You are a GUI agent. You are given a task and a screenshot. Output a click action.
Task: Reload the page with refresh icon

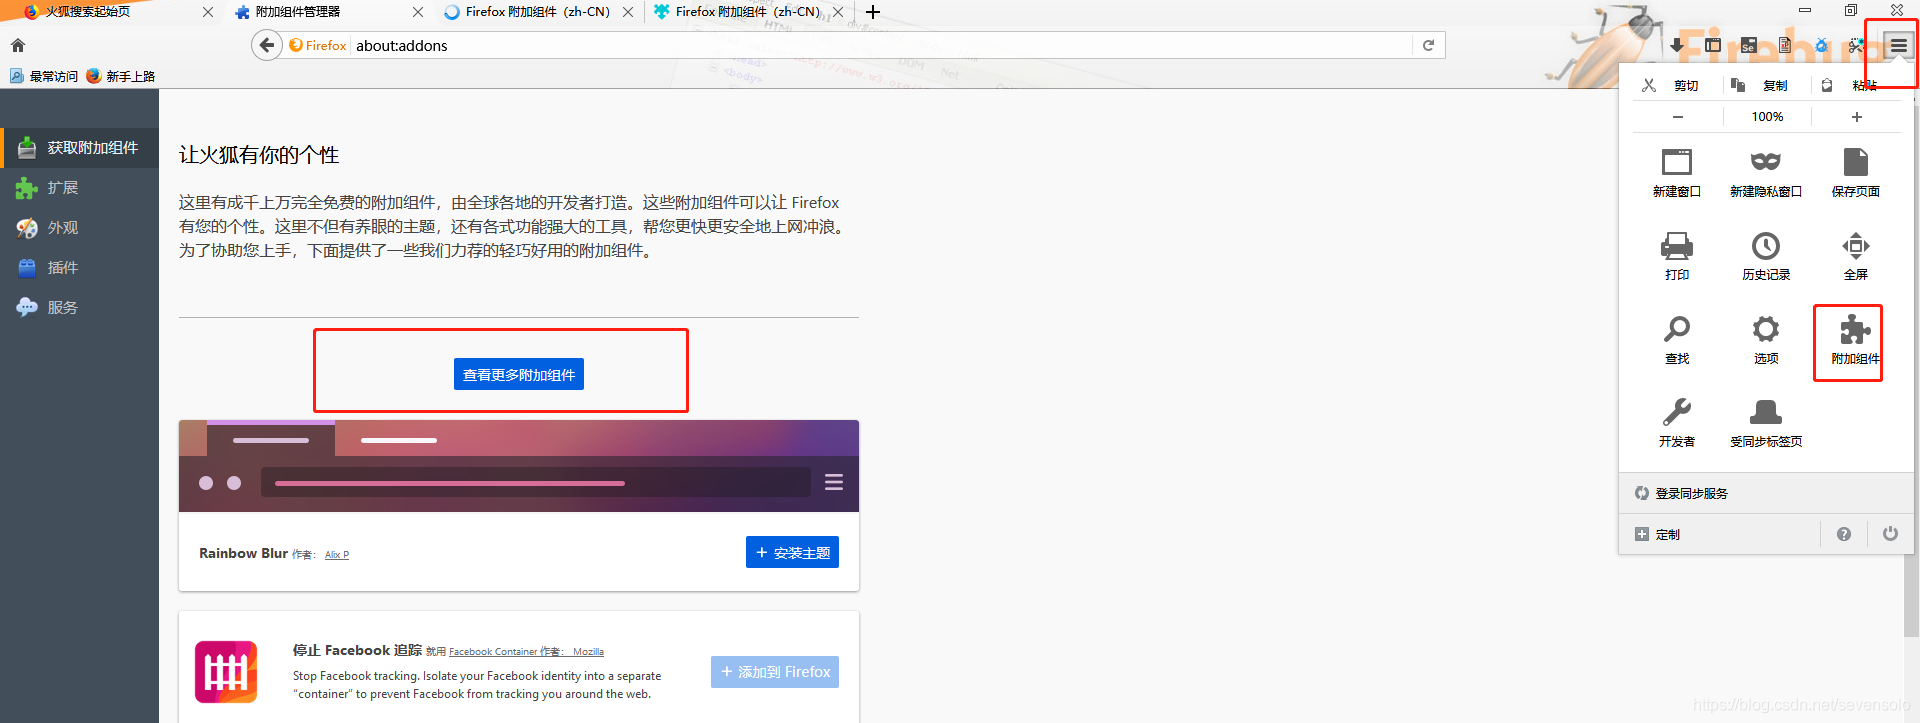pyautogui.click(x=1428, y=45)
